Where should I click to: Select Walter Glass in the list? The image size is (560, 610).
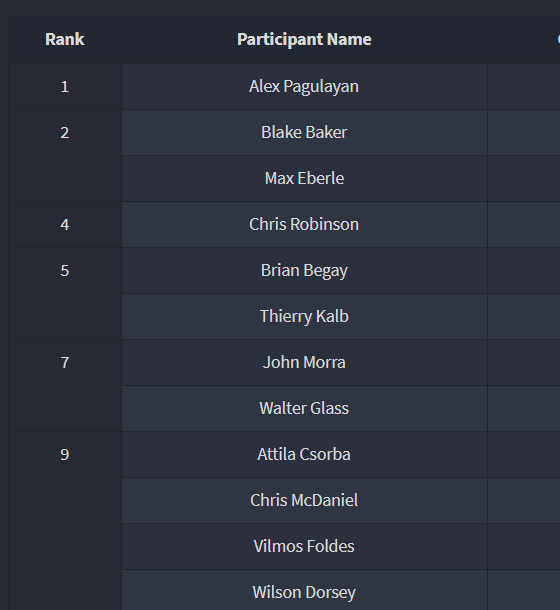(x=304, y=408)
